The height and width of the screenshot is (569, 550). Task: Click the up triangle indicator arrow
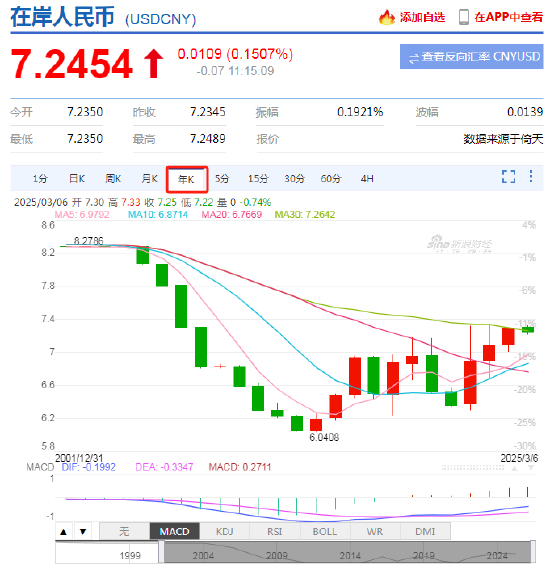64,532
